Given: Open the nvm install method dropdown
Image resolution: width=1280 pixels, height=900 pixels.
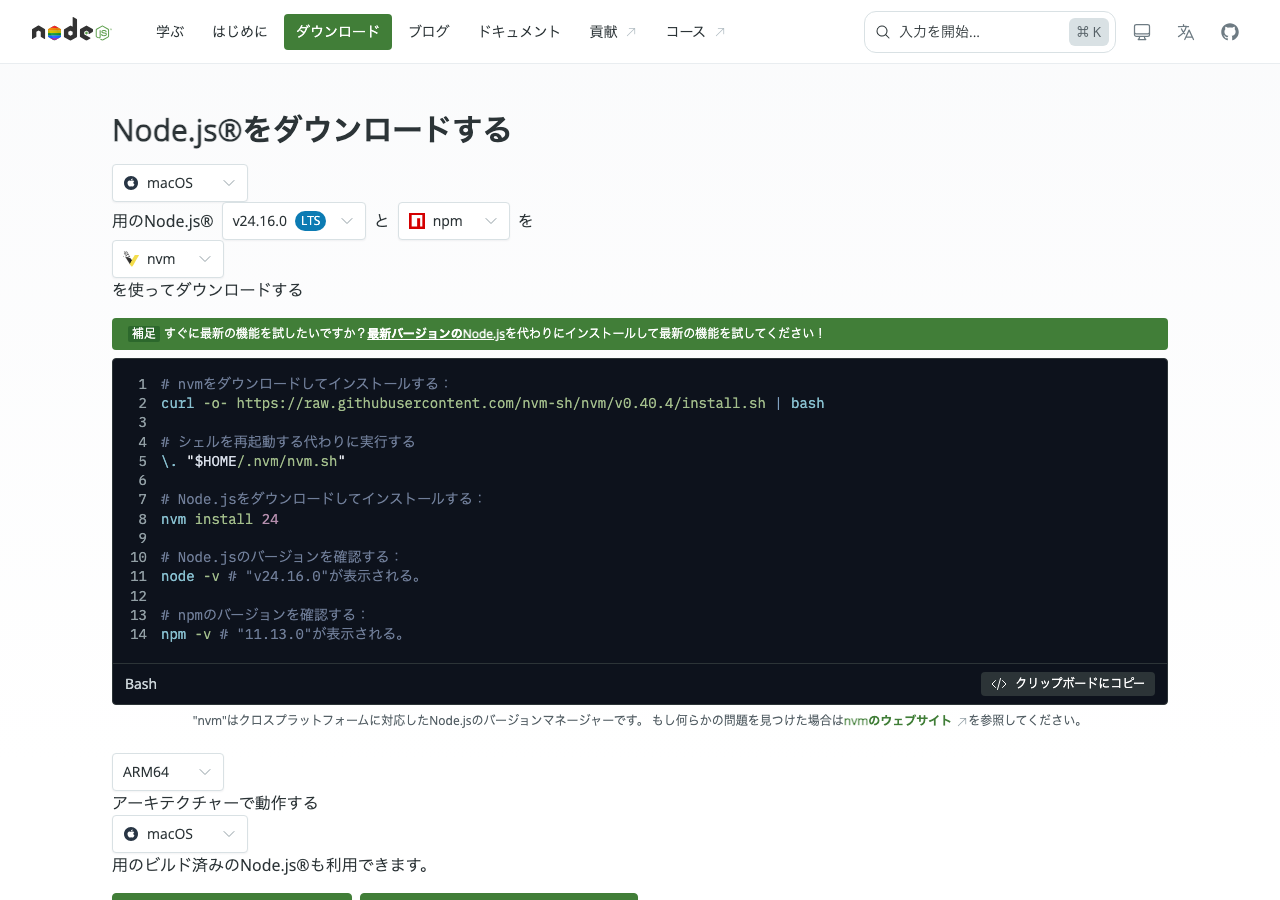Looking at the screenshot, I should [168, 259].
